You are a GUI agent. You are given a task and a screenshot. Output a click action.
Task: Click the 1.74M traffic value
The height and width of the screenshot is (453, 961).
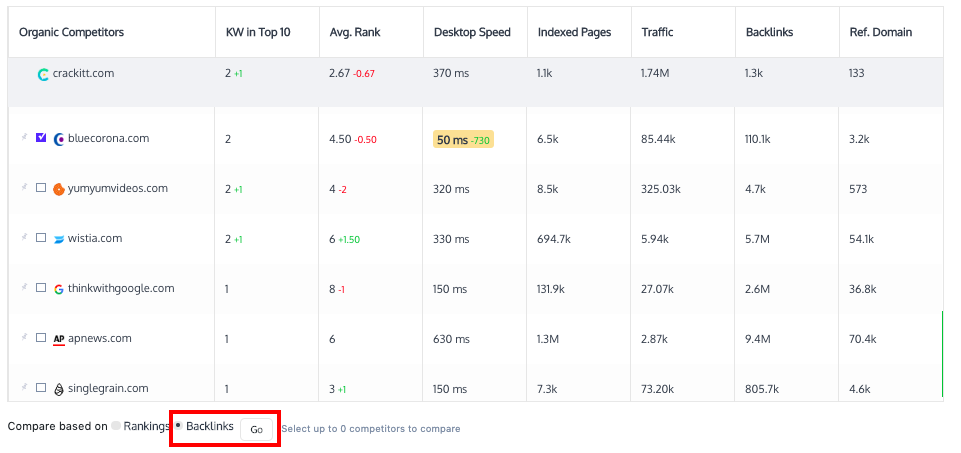point(655,74)
